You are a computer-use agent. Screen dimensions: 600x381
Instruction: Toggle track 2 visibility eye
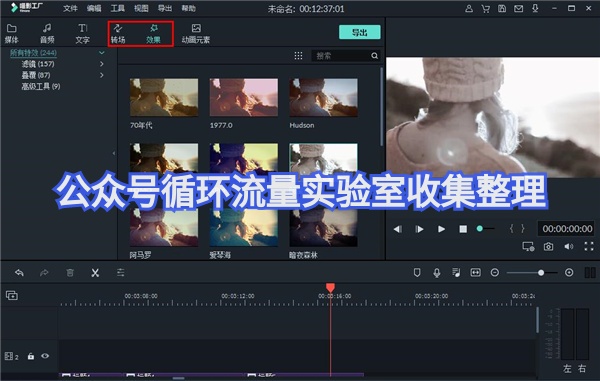tap(45, 356)
